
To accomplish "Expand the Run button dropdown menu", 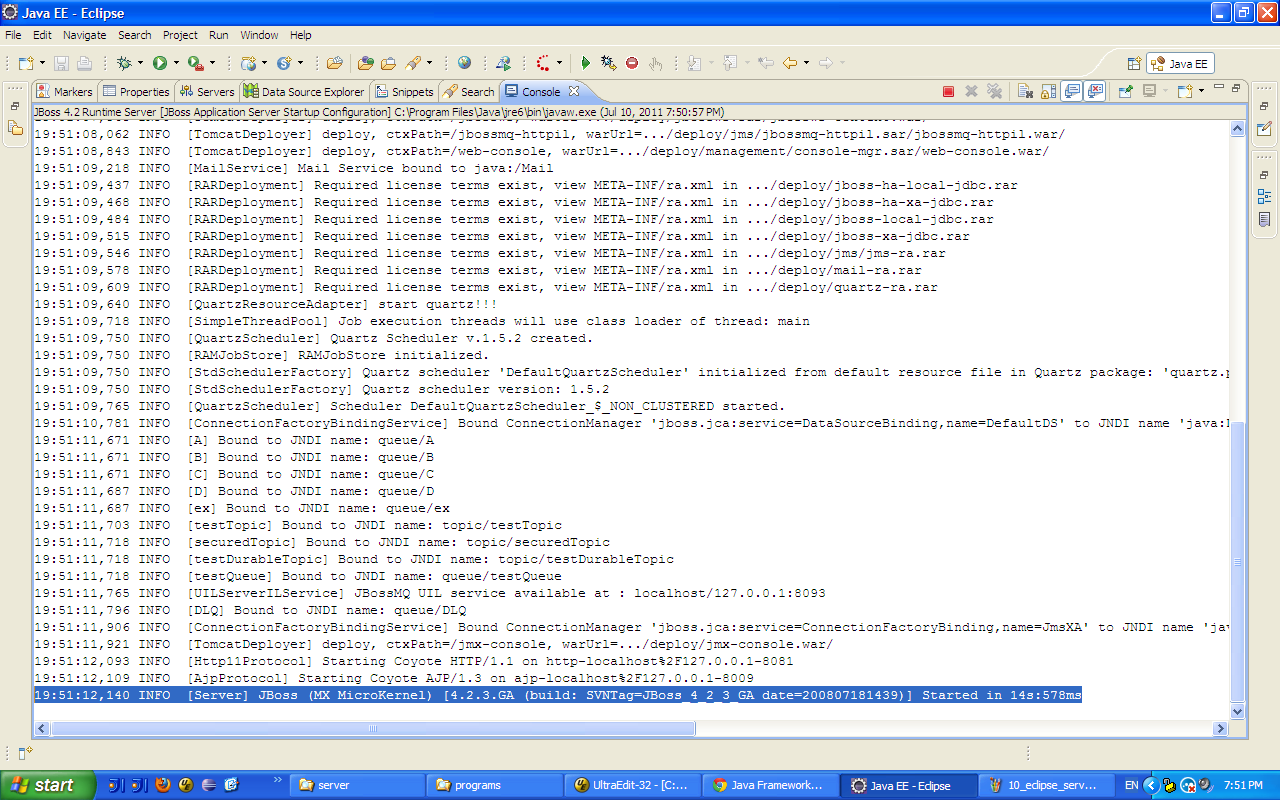I will click(175, 62).
